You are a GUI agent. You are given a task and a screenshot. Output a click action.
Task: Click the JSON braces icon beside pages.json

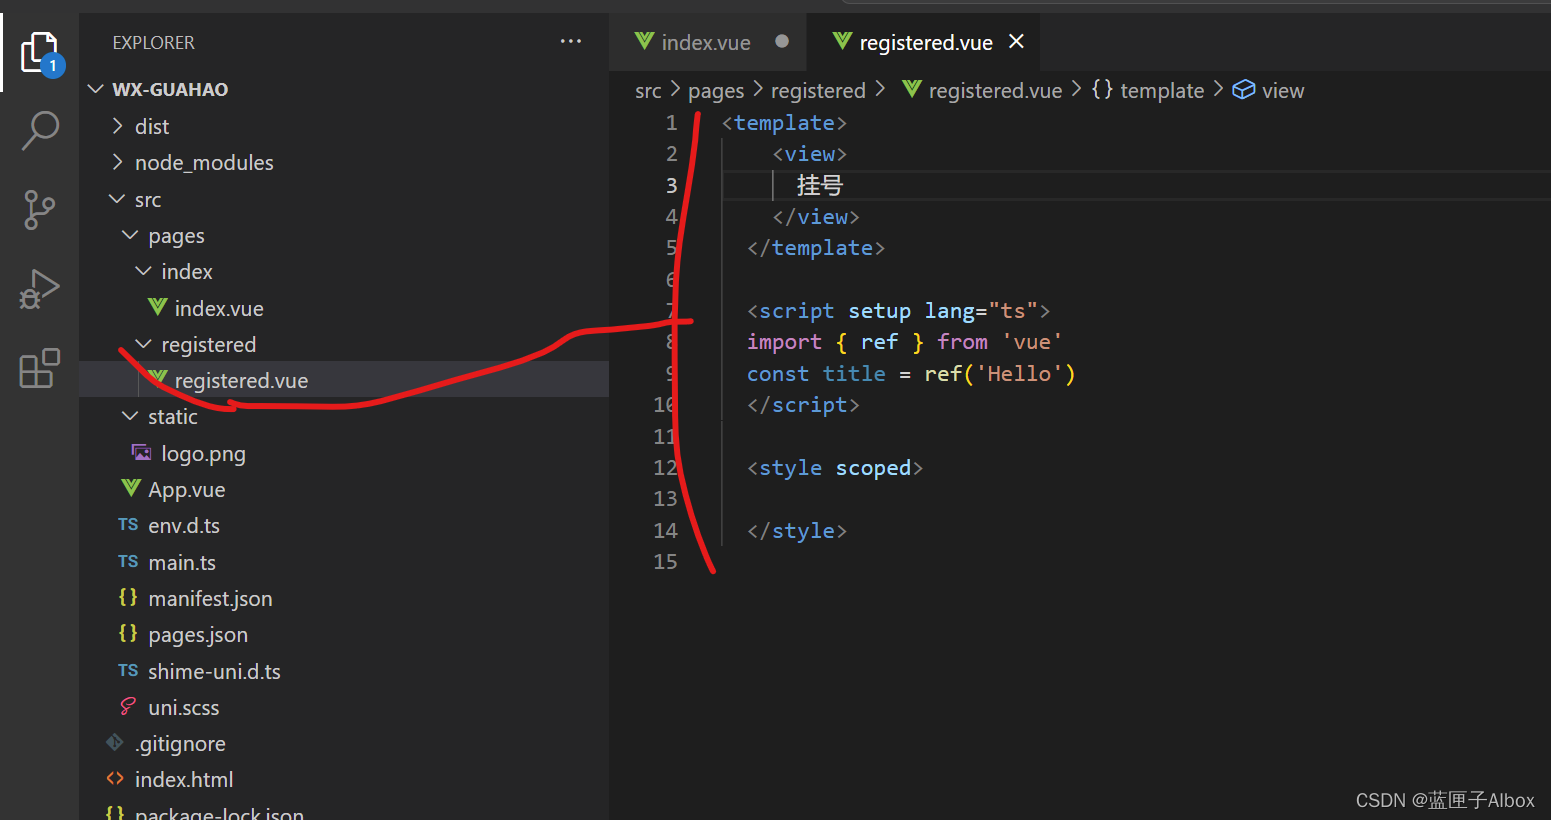(128, 633)
